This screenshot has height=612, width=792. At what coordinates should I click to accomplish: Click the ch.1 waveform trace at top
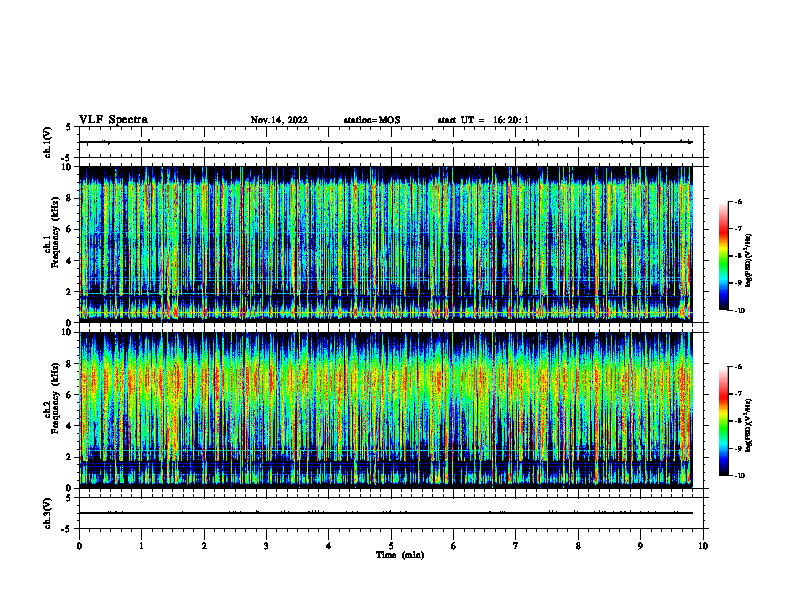(385, 142)
